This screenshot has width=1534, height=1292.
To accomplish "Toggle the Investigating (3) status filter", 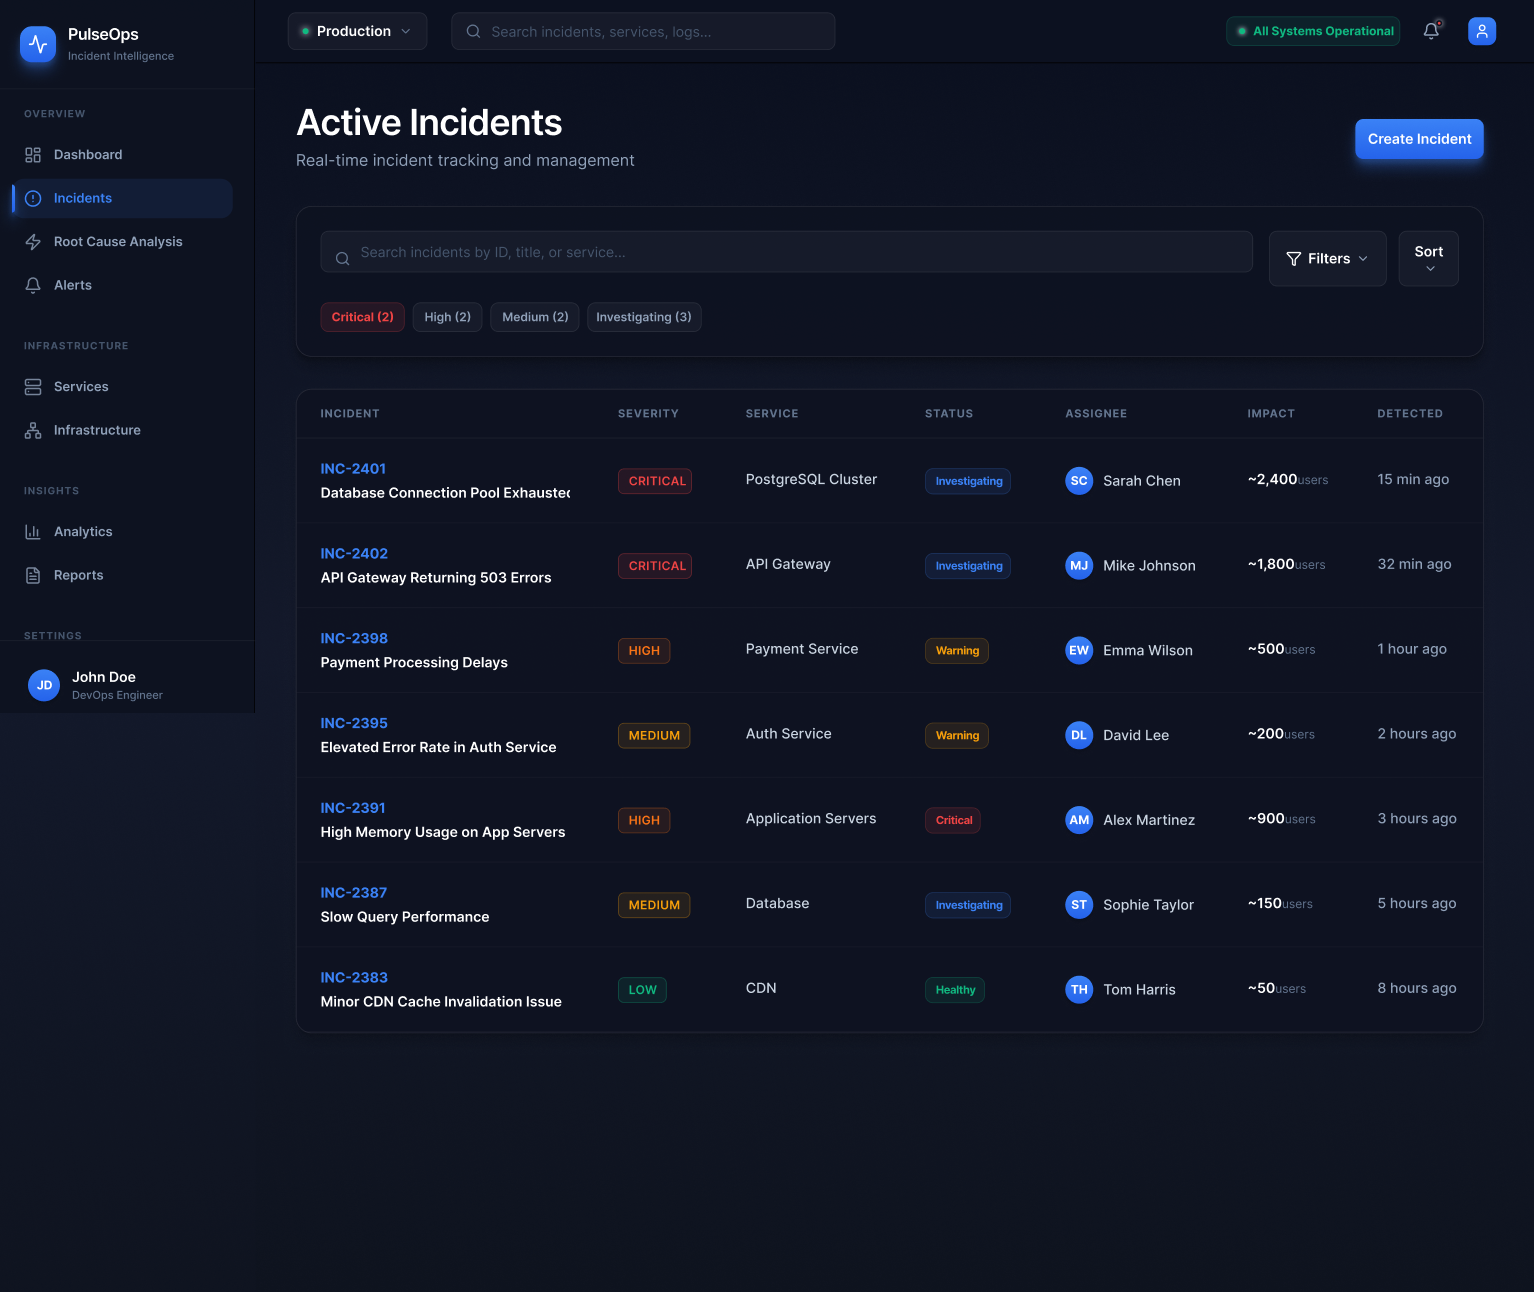I will click(x=643, y=317).
